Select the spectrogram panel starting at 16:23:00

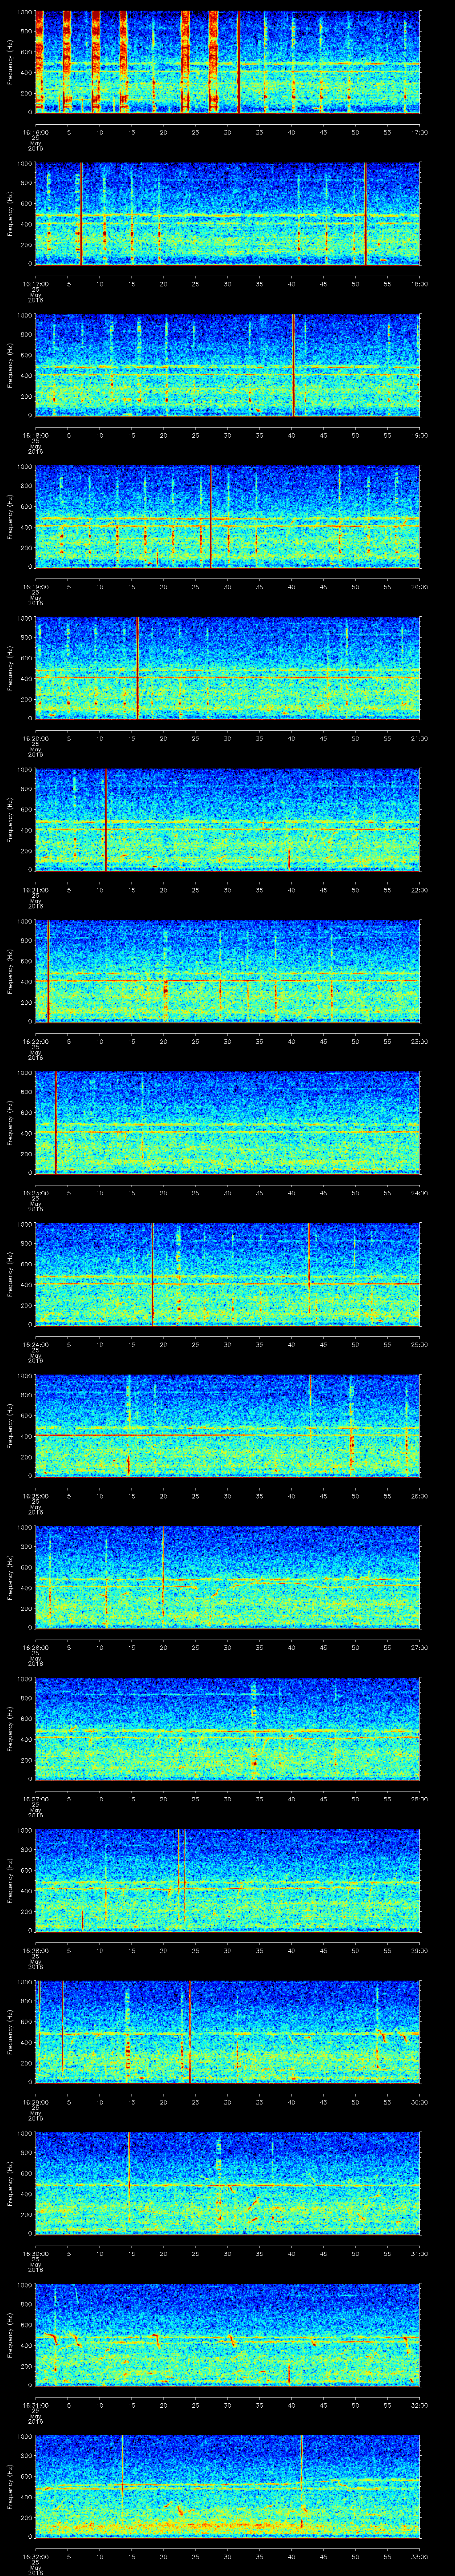(x=228, y=1123)
